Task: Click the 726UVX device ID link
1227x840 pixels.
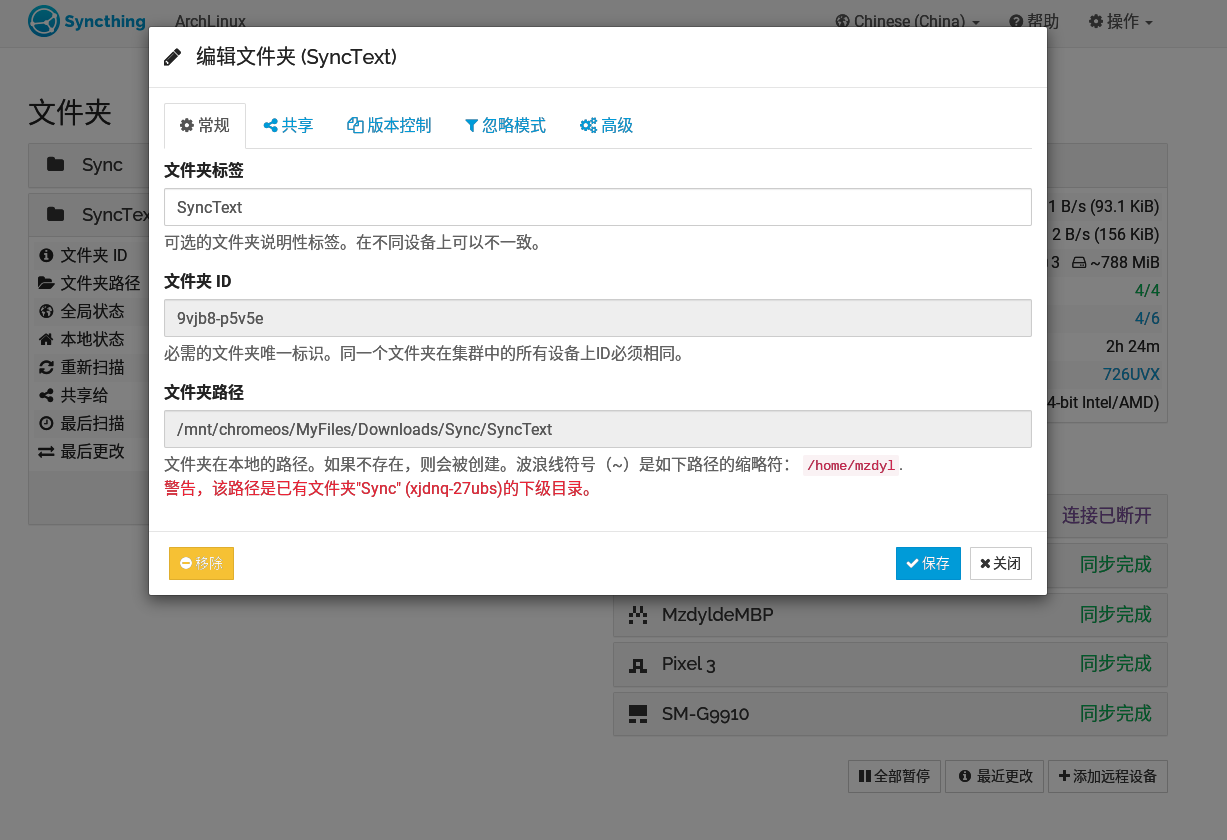Action: tap(1131, 374)
